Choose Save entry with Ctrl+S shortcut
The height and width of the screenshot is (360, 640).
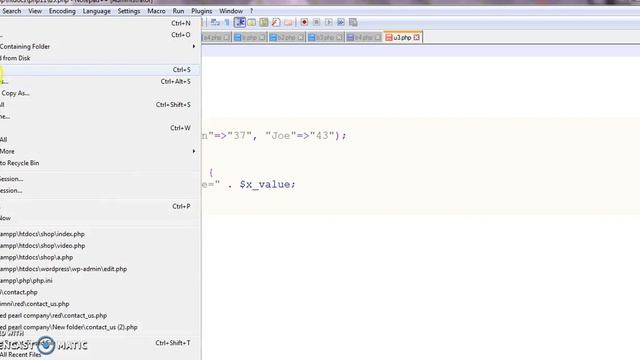tap(99, 70)
